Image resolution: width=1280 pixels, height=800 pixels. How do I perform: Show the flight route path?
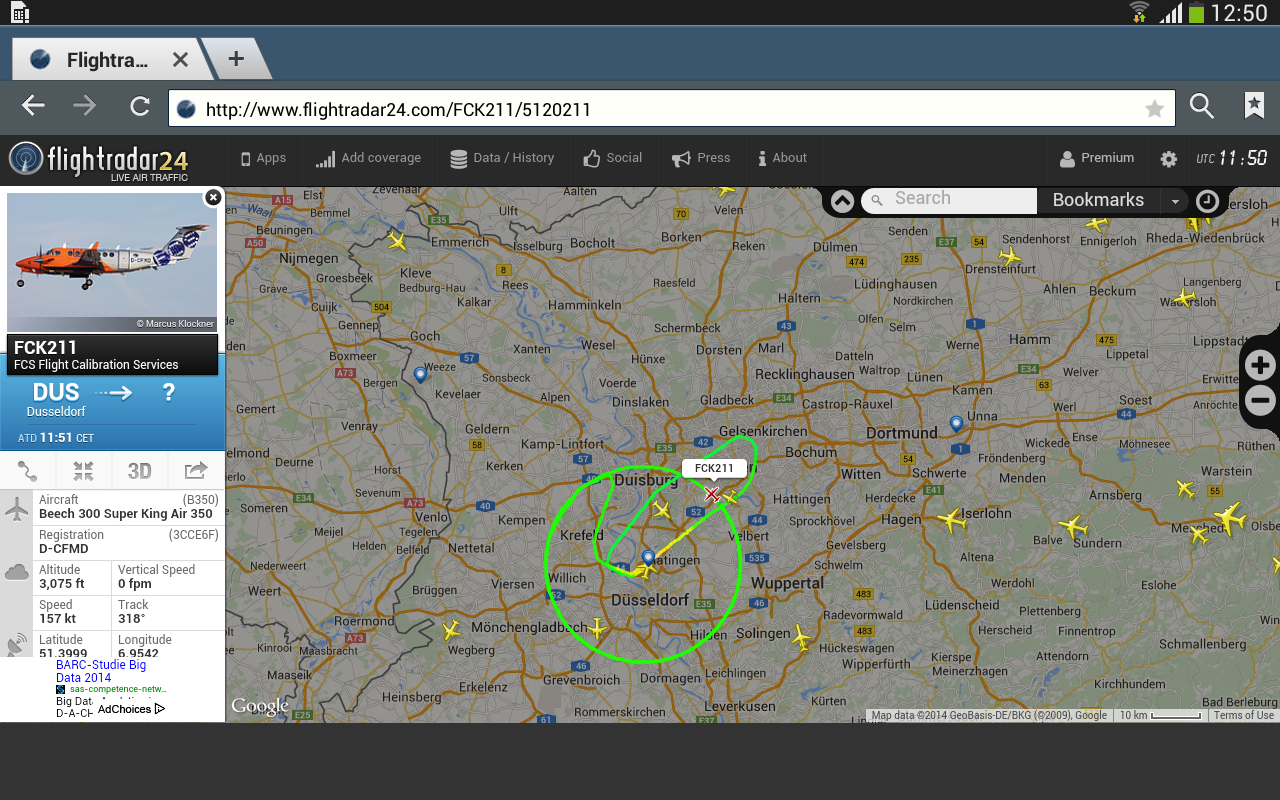click(x=28, y=471)
